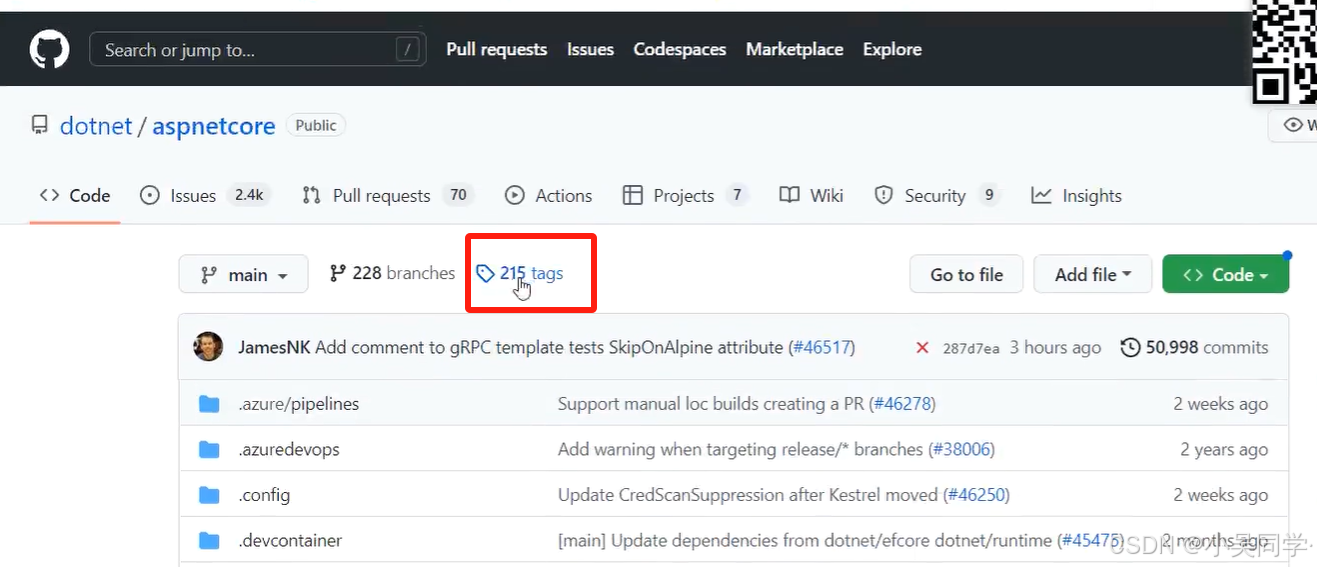Open the GitHub homepage via Octocat logo
The image size is (1317, 567).
click(49, 49)
